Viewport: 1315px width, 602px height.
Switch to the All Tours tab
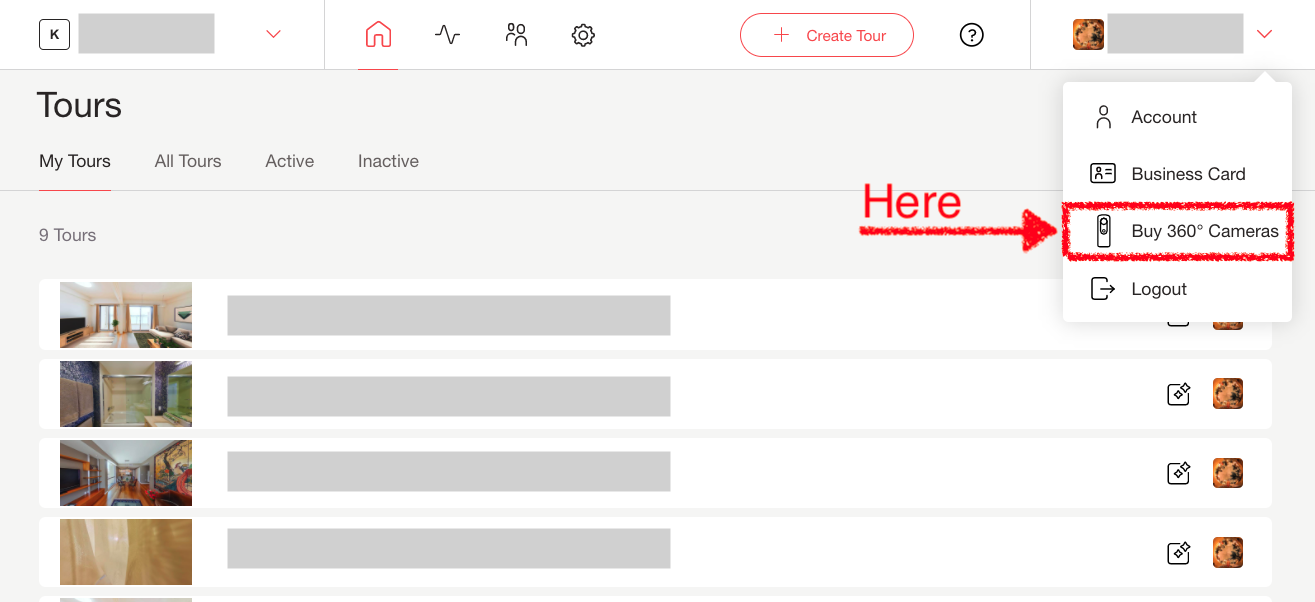tap(188, 161)
